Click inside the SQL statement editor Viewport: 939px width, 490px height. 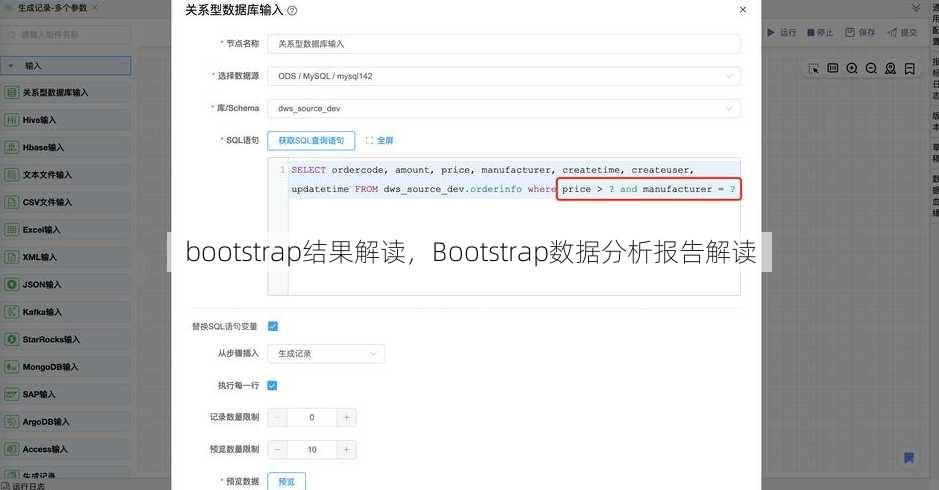pyautogui.click(x=504, y=226)
